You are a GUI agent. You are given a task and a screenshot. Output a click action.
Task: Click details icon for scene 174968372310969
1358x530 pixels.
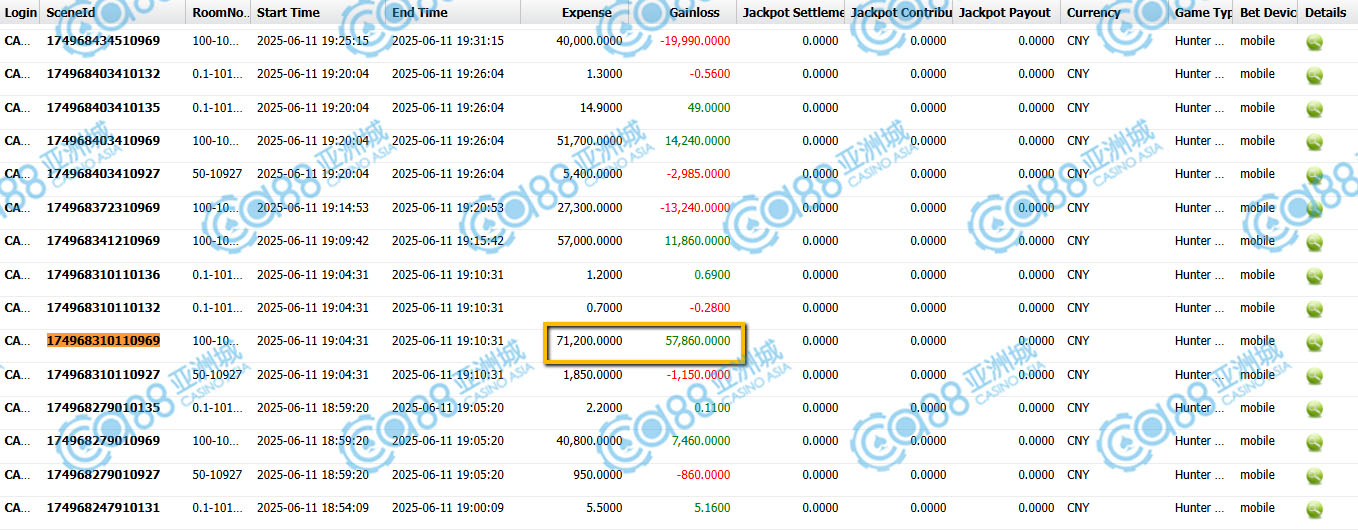tap(1314, 208)
